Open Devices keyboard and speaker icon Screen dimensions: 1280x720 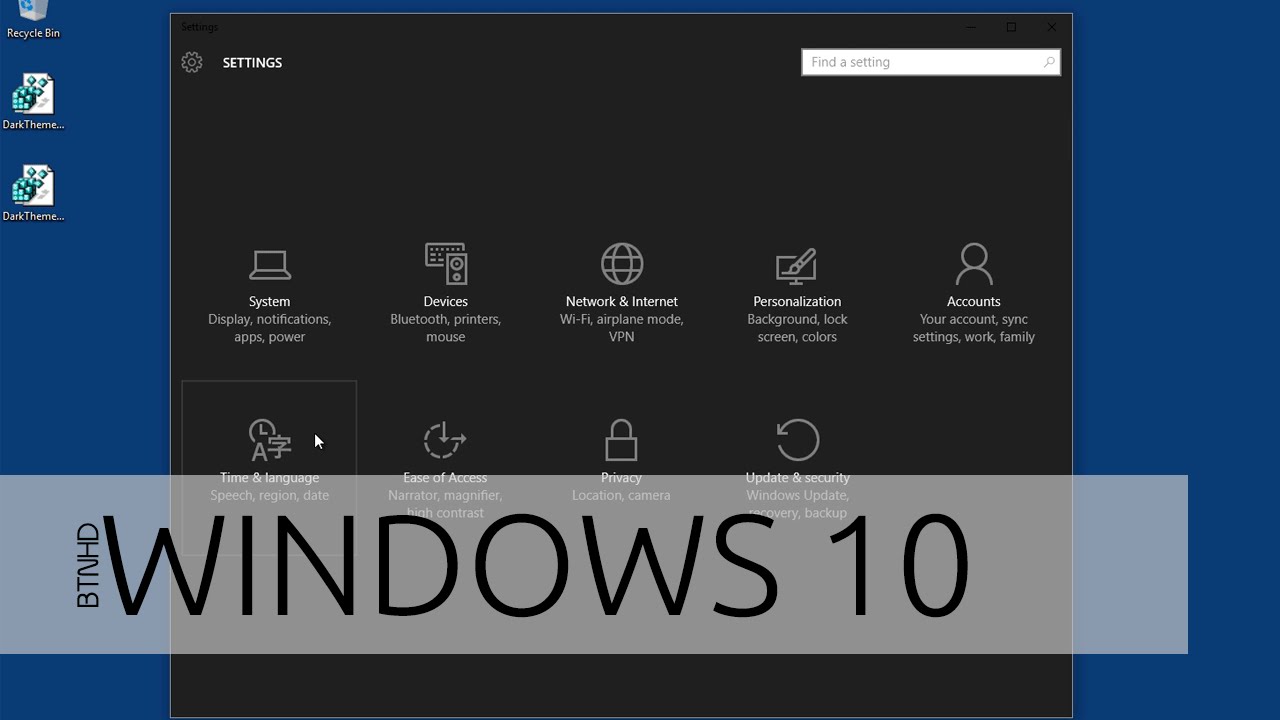pos(445,264)
